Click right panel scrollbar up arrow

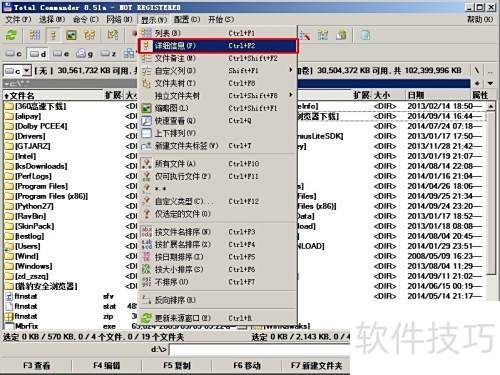pos(491,107)
